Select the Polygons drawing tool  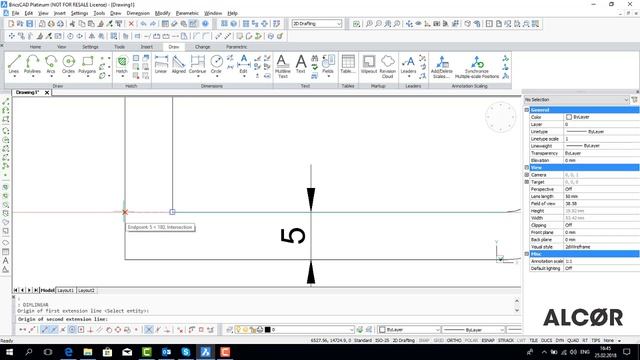tap(87, 64)
